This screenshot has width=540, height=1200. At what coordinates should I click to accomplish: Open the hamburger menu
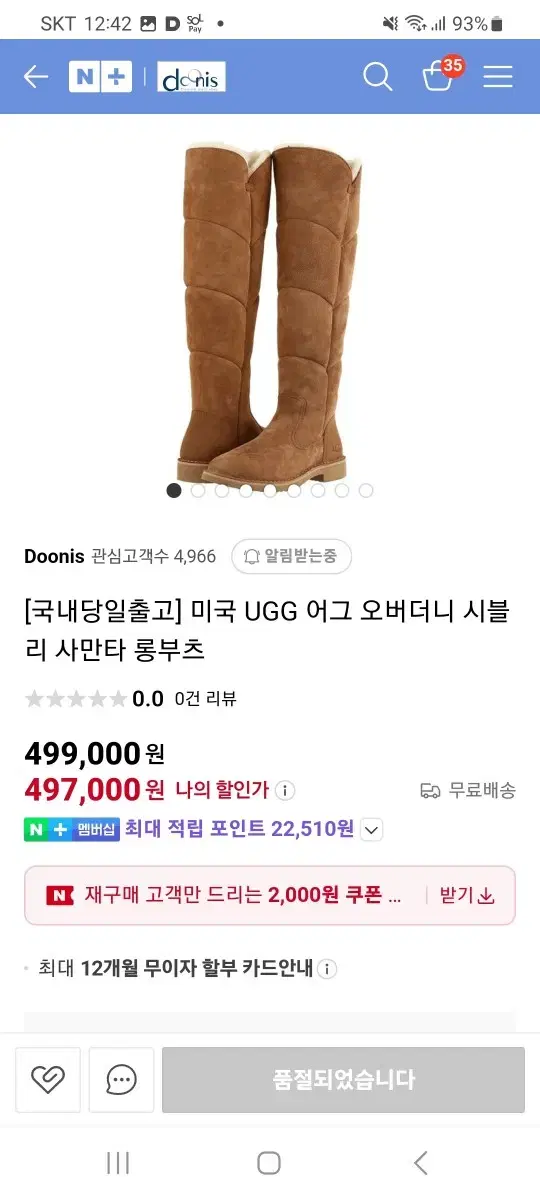[x=498, y=76]
